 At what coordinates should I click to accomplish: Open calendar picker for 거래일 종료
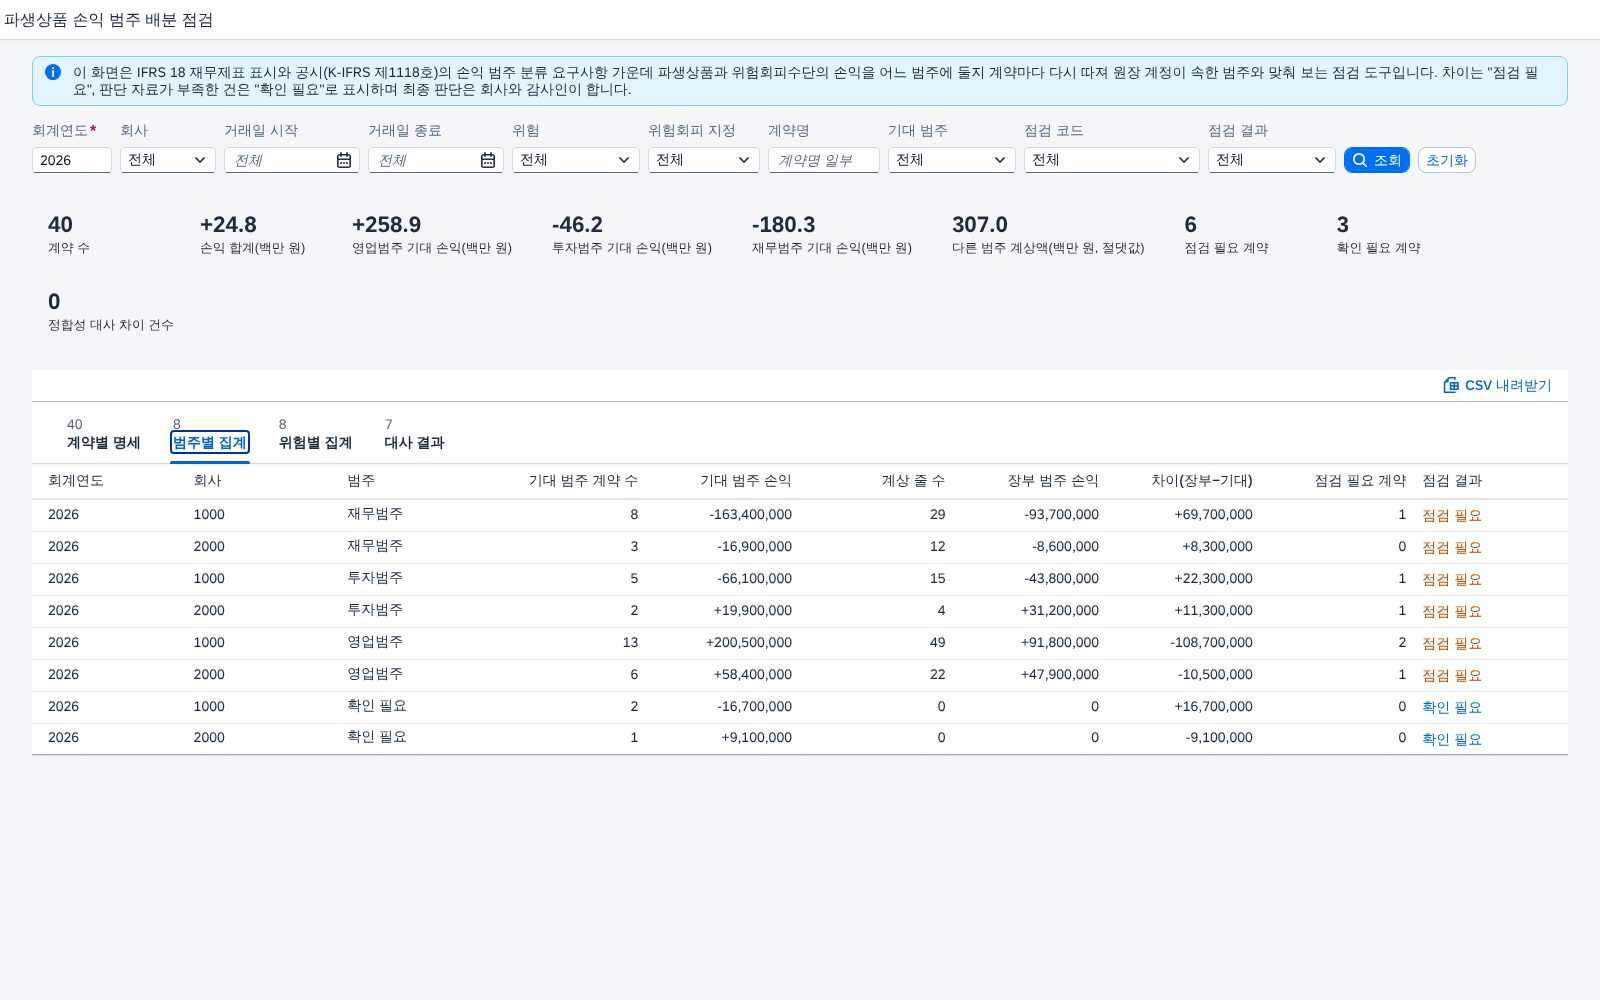pyautogui.click(x=487, y=160)
